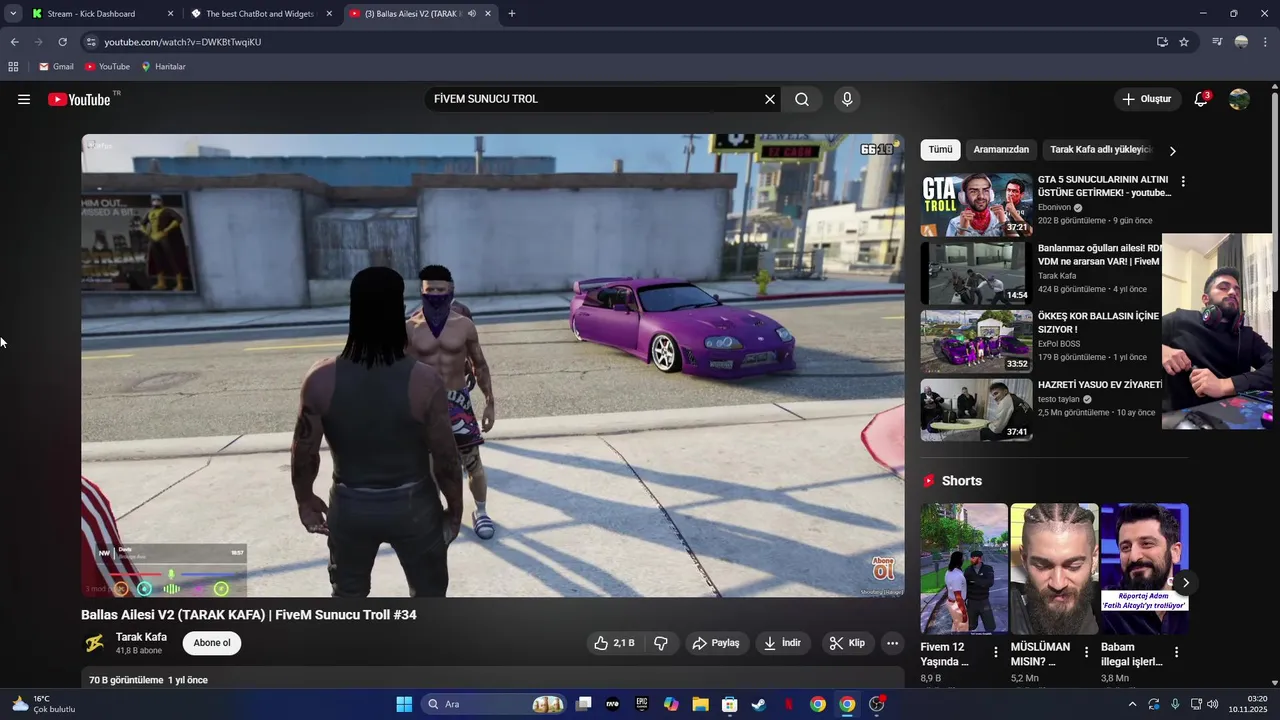Open Tarak Kafa channel avatar

click(x=94, y=643)
